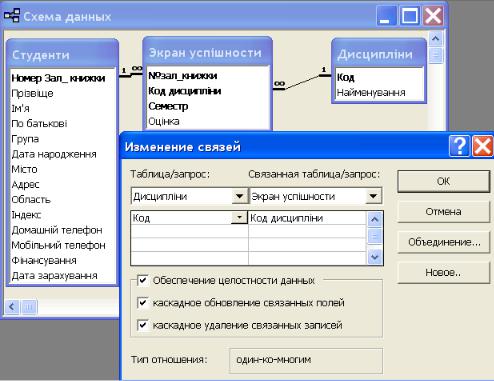Select По батькові field in Студенти

pos(39,124)
